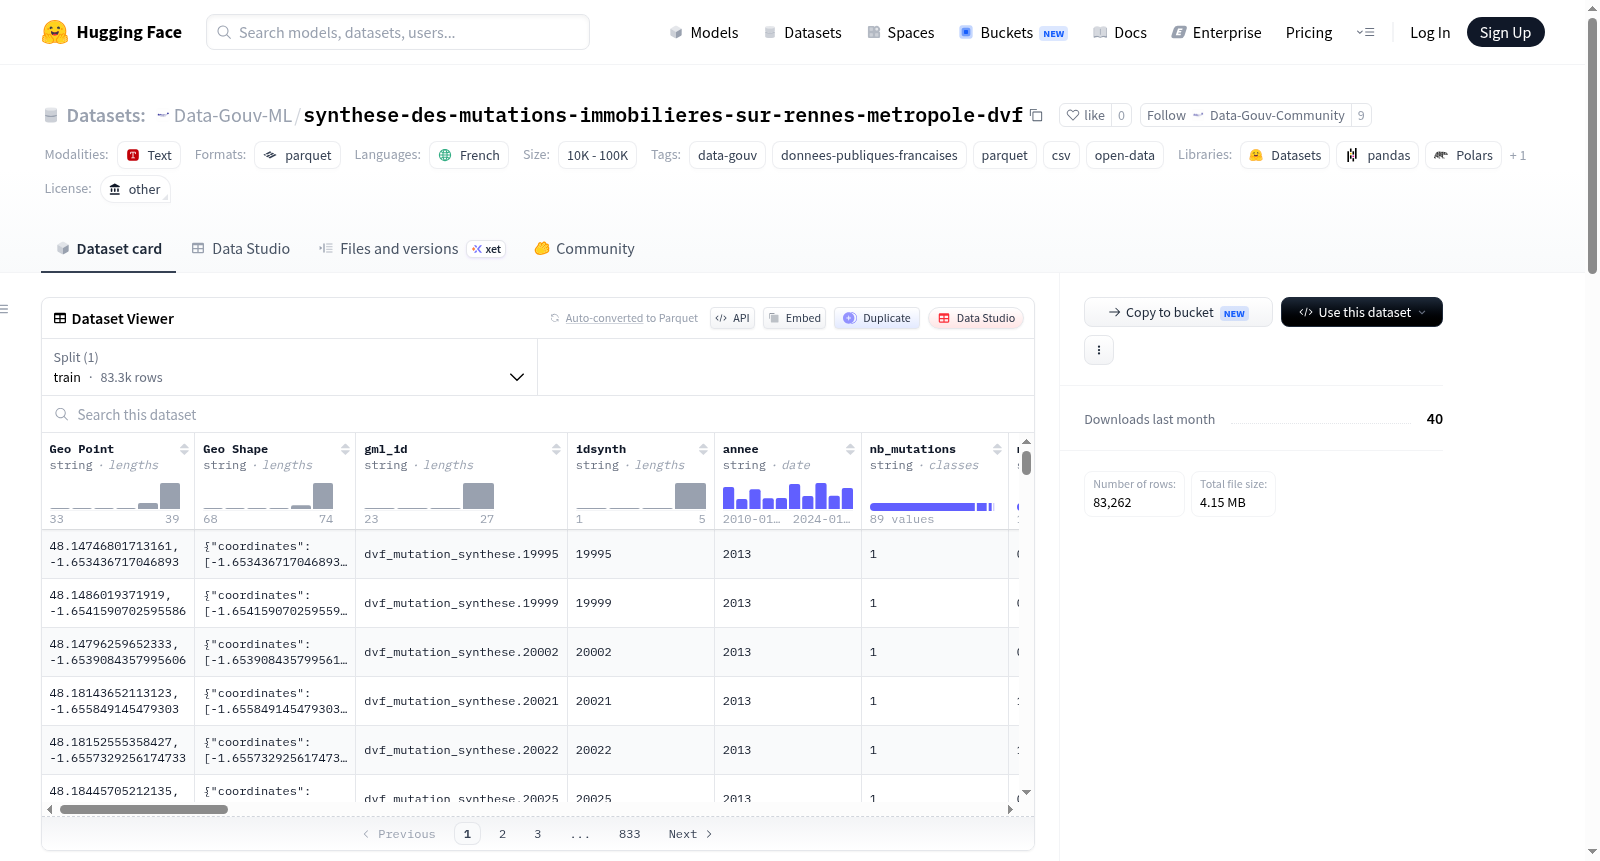This screenshot has width=1600, height=861.
Task: Click the heart like button
Action: tap(1085, 116)
